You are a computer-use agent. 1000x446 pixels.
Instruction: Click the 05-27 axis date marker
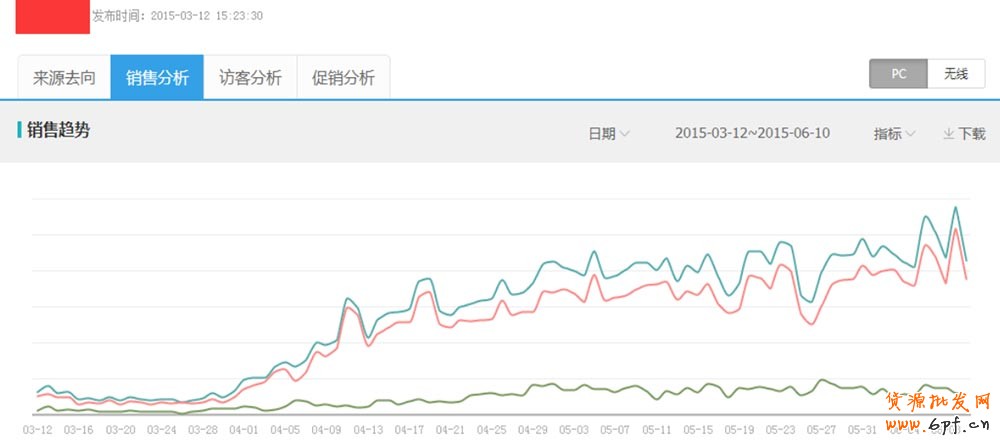(821, 429)
